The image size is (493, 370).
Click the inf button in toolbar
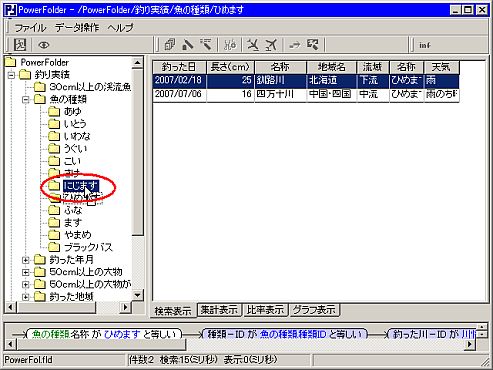(425, 45)
